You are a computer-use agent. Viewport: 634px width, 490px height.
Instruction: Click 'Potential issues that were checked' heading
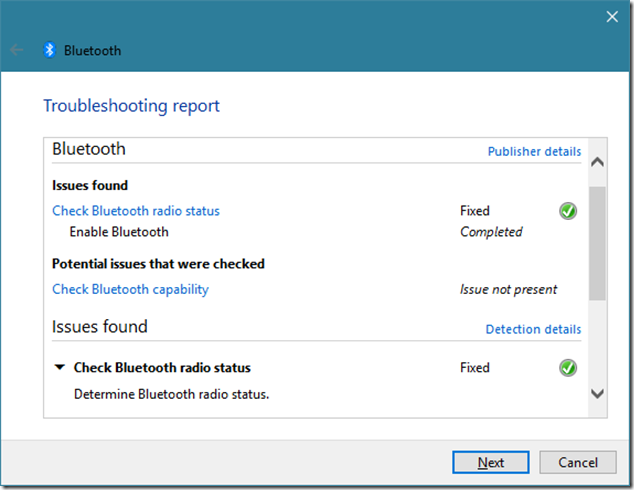158,264
